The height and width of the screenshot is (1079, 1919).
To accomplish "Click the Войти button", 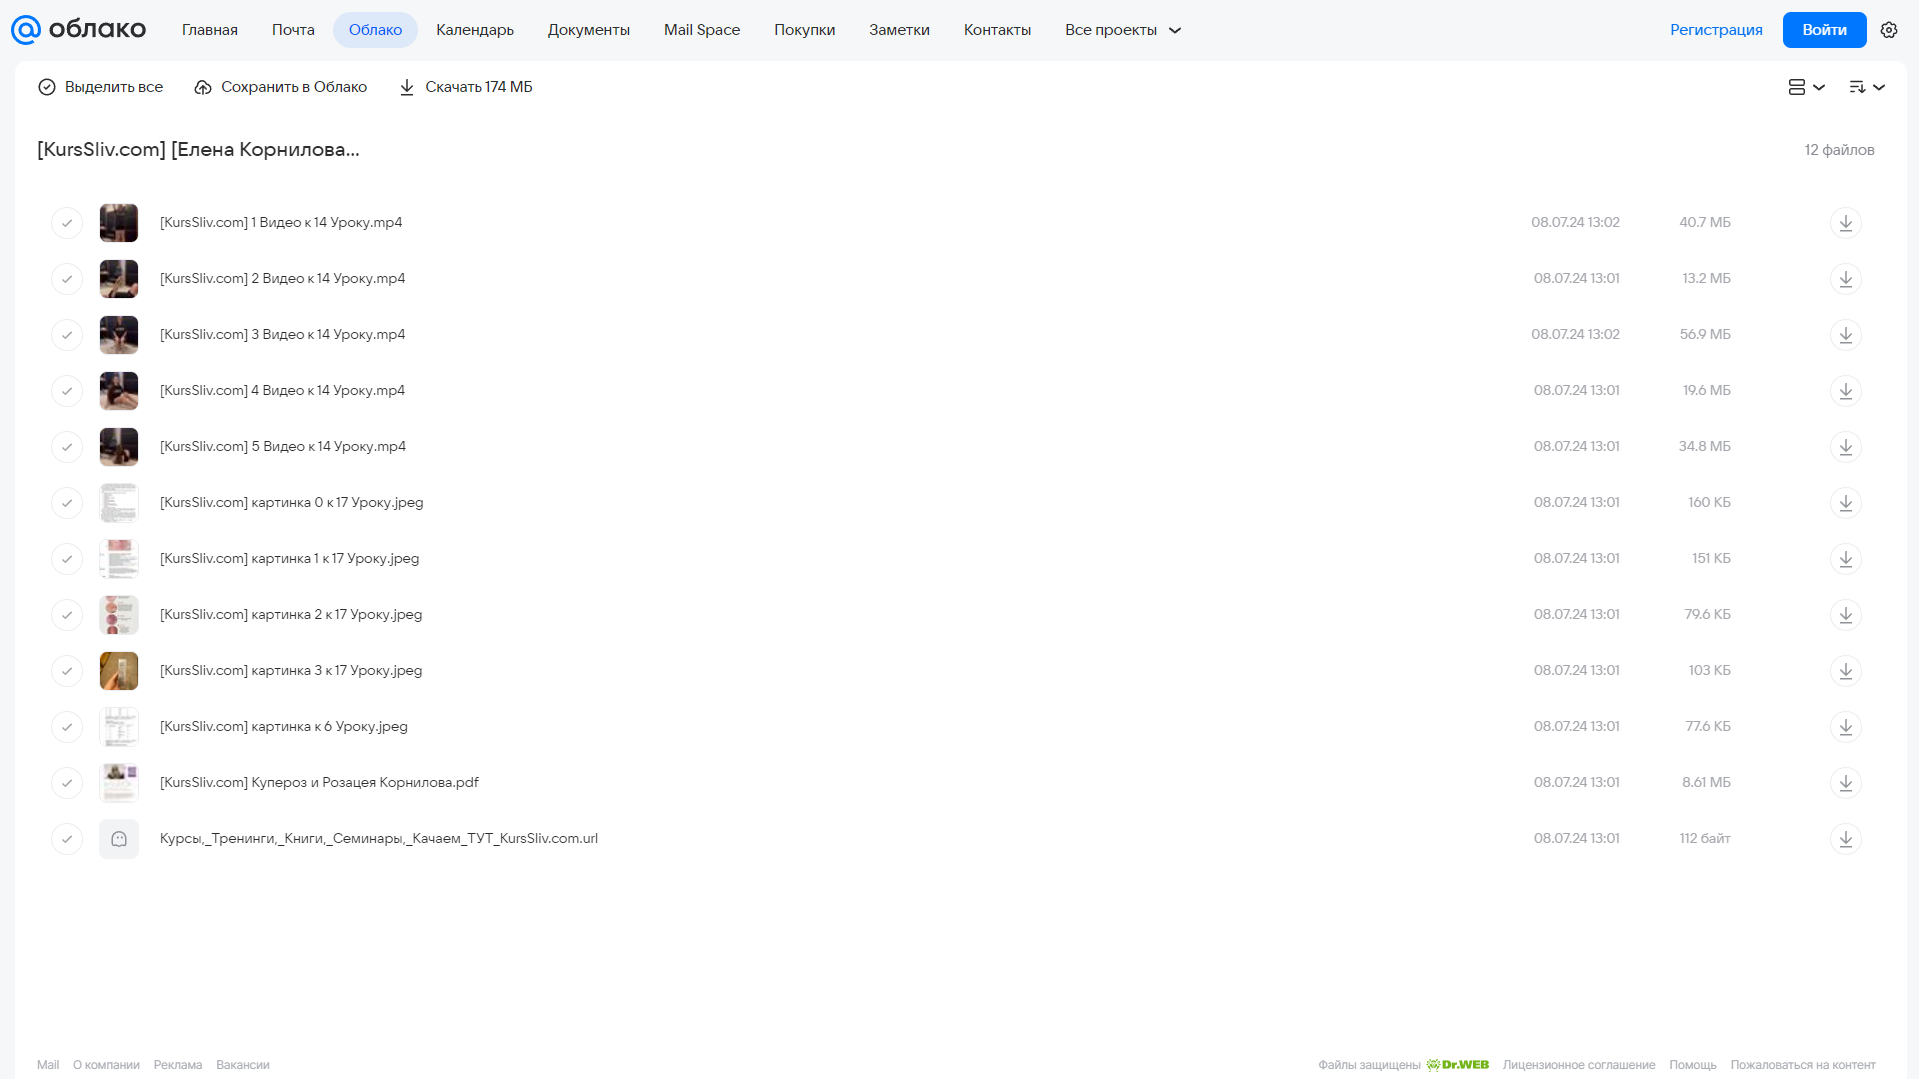I will (1824, 30).
